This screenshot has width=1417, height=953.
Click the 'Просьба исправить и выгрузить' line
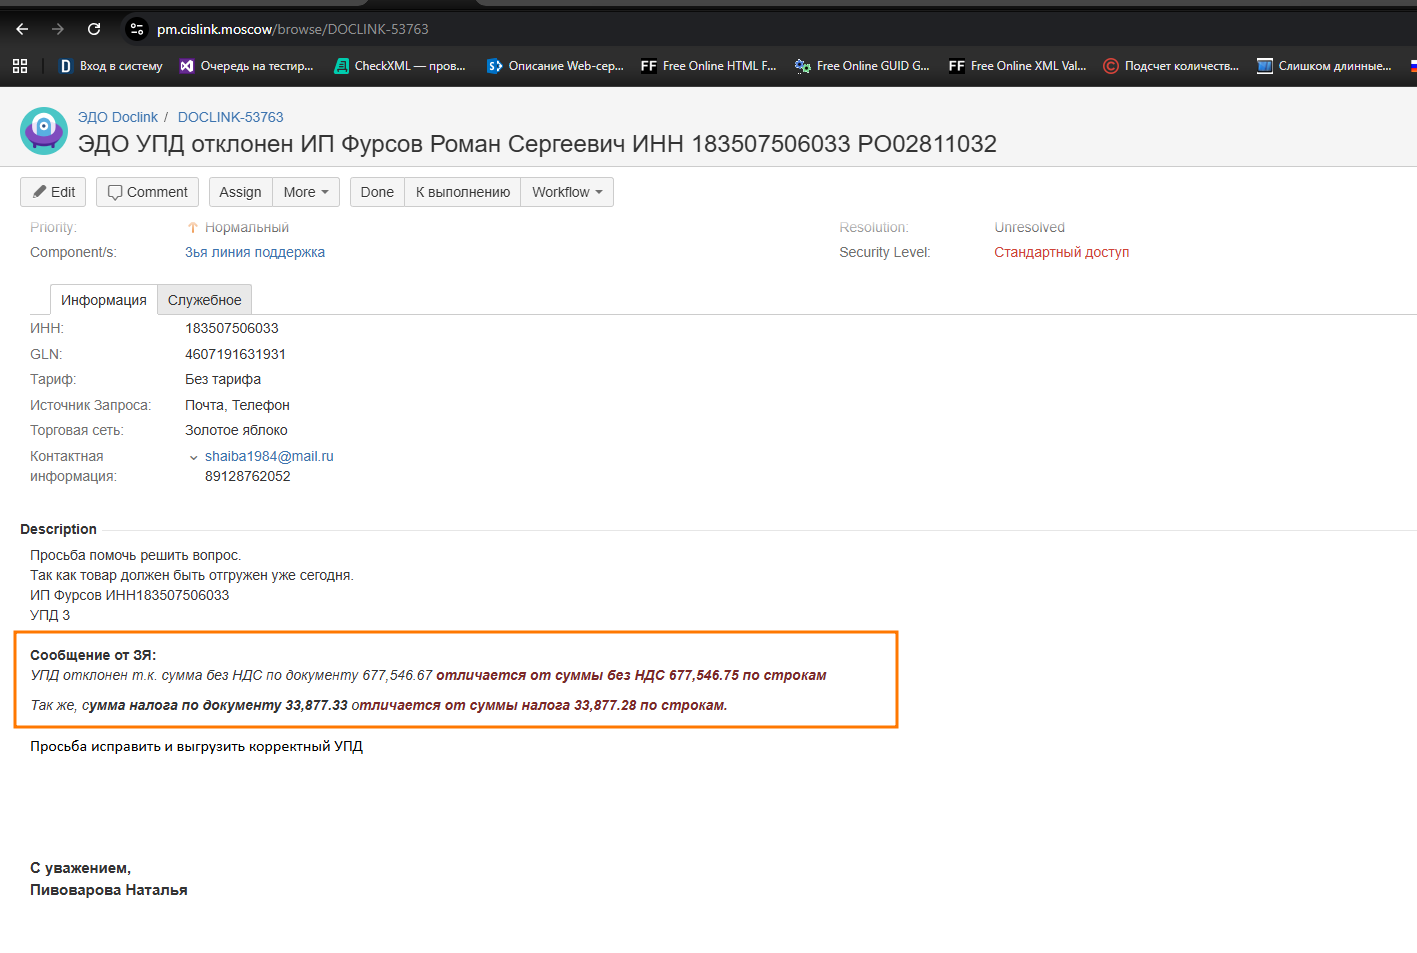point(196,746)
